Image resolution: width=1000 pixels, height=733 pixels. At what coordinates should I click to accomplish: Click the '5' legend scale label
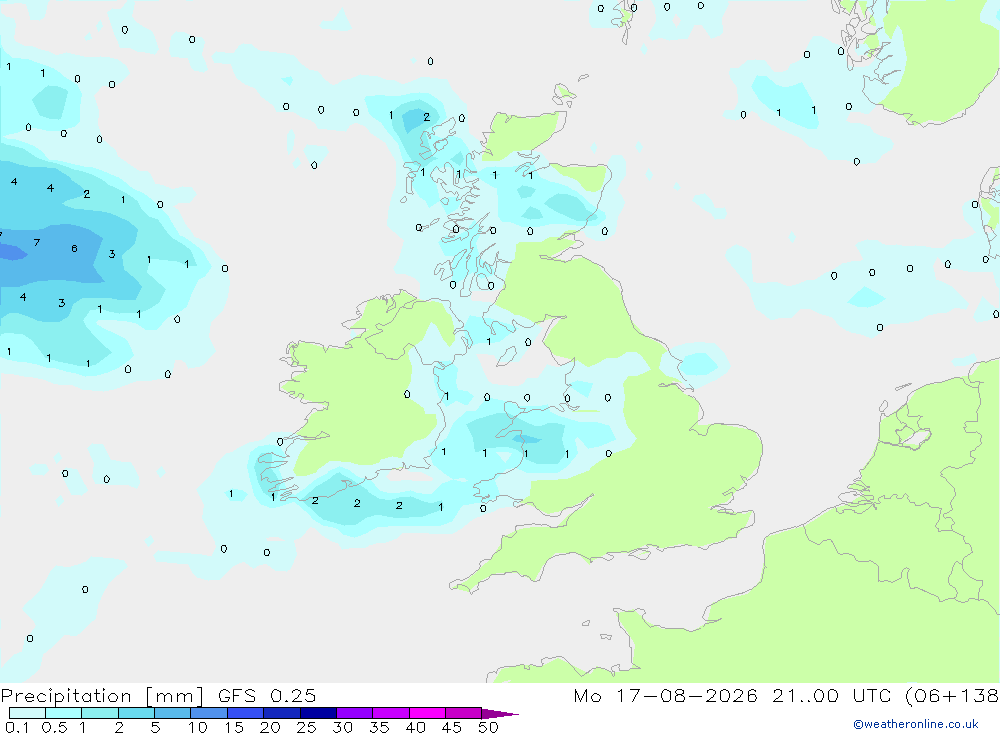click(x=155, y=727)
